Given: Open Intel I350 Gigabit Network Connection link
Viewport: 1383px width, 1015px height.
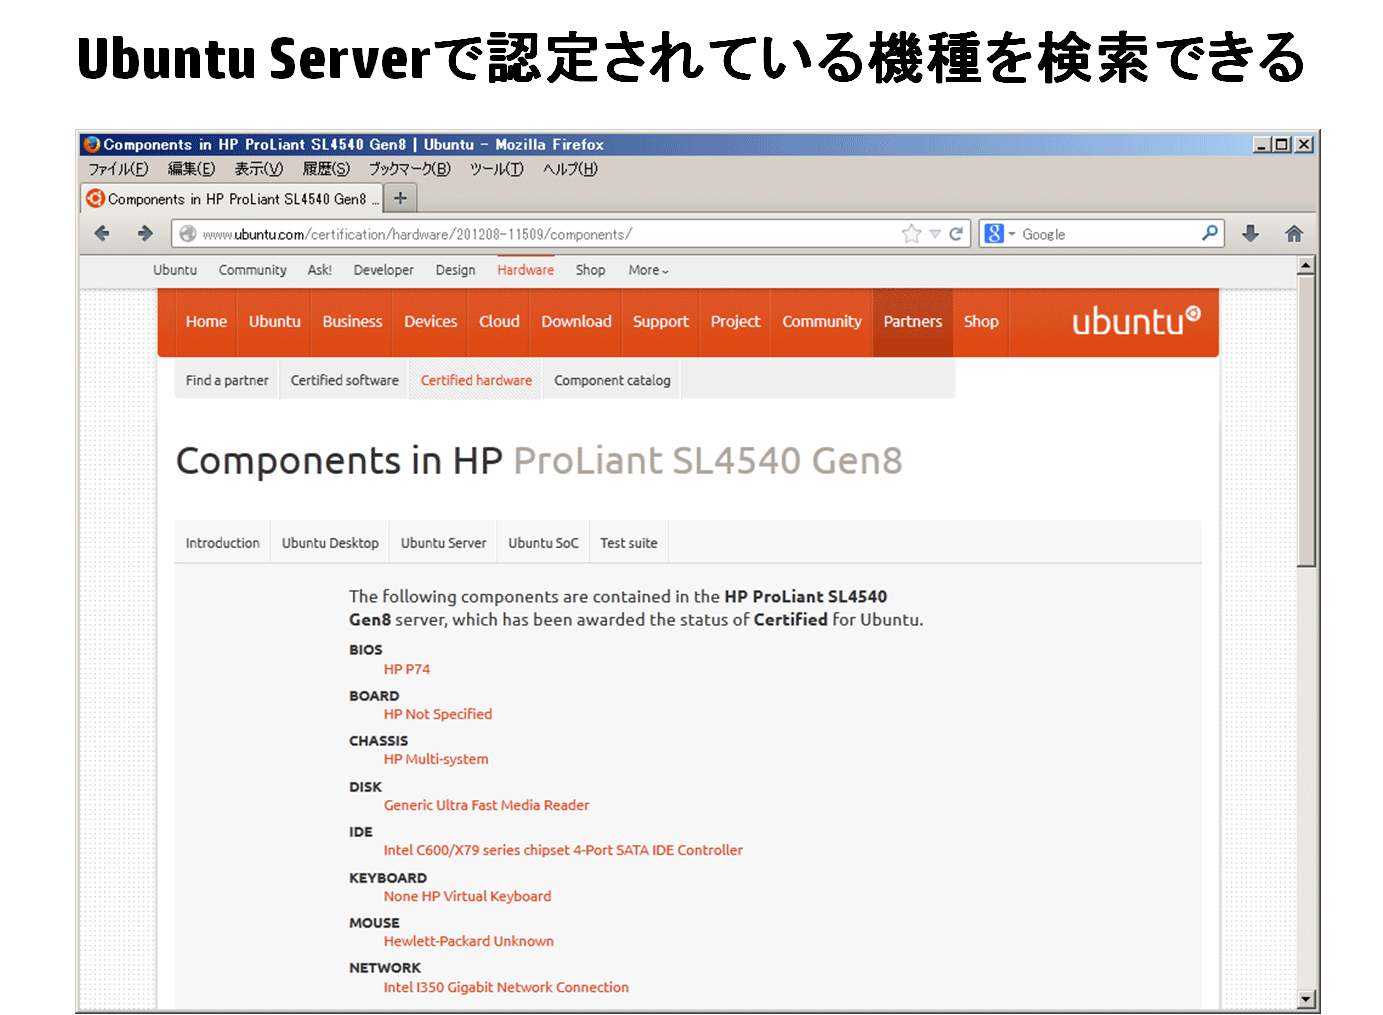Looking at the screenshot, I should [x=506, y=987].
